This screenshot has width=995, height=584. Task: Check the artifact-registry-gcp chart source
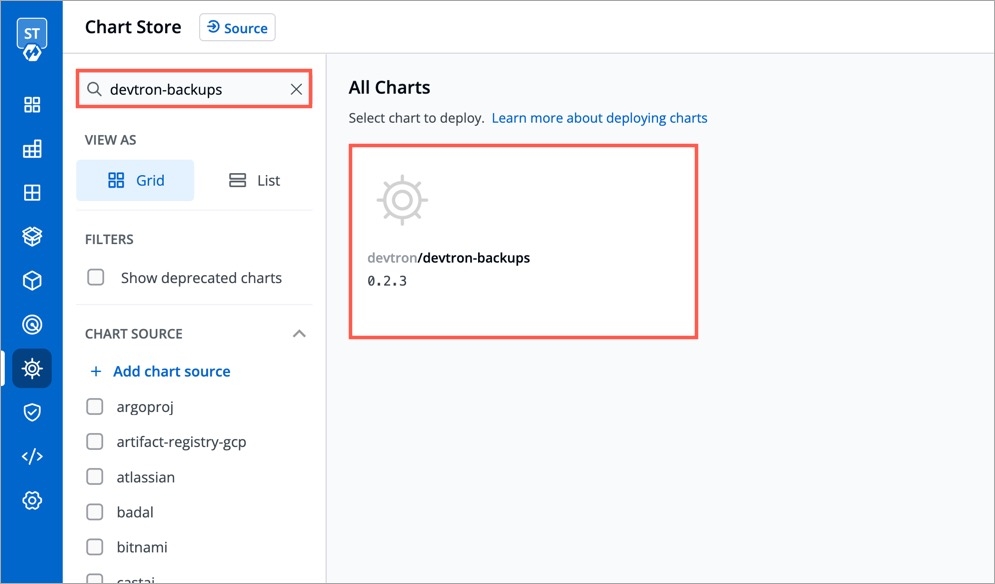click(x=95, y=441)
